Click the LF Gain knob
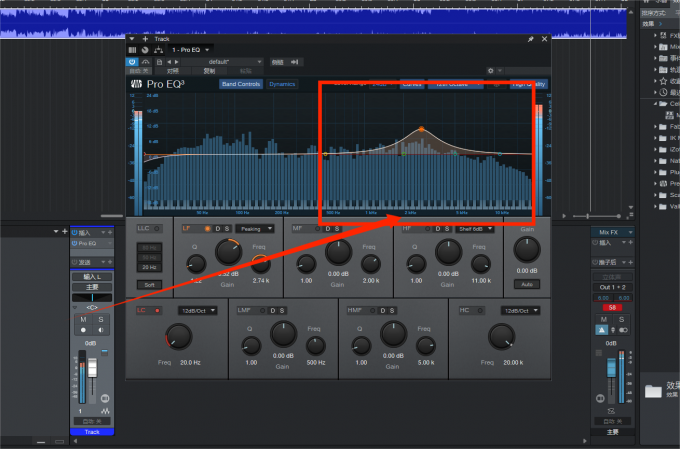 (229, 252)
